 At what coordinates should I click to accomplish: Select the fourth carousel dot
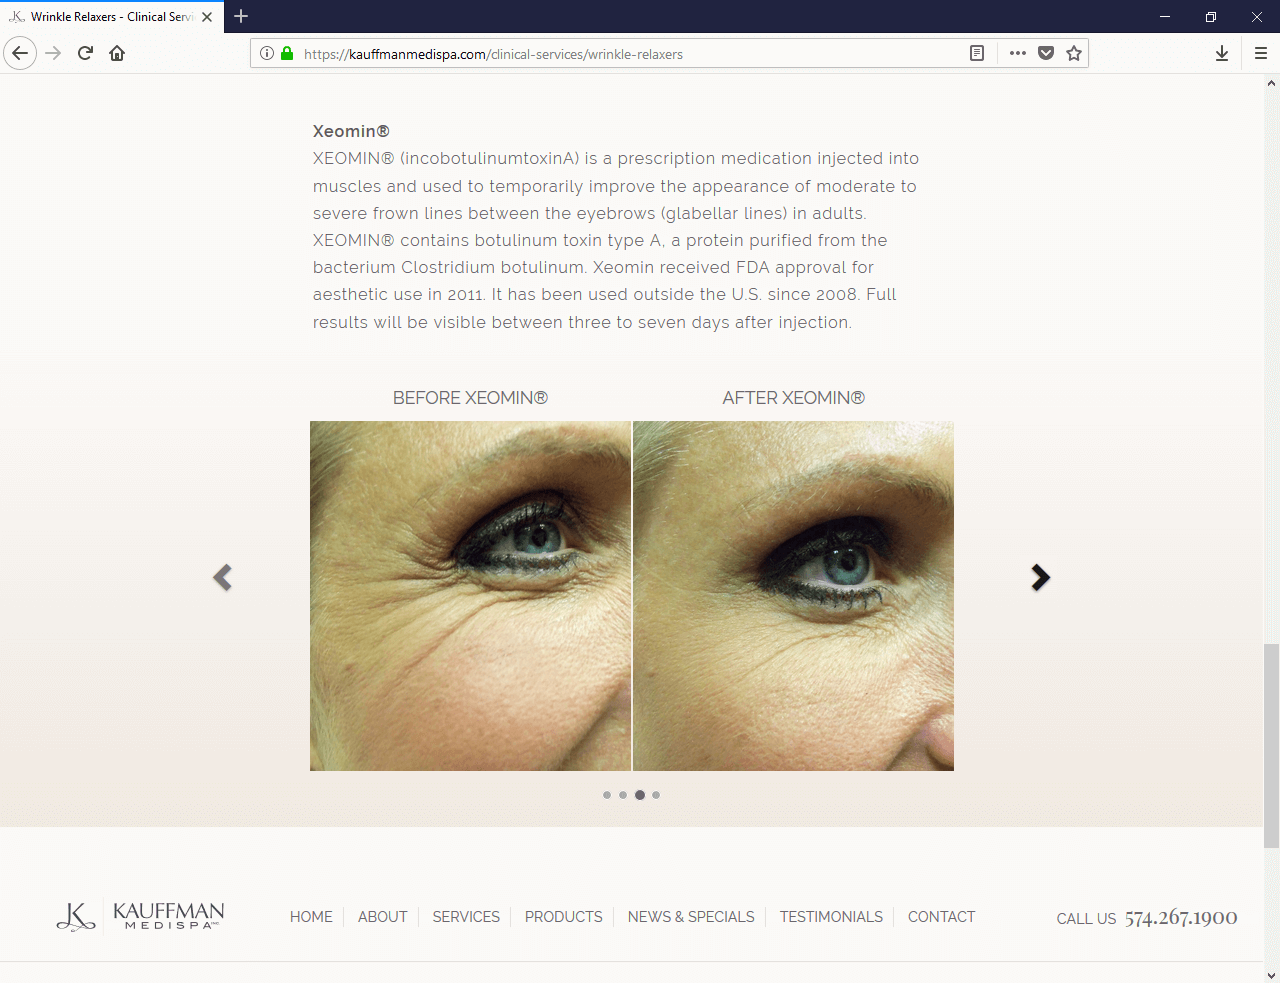click(656, 795)
